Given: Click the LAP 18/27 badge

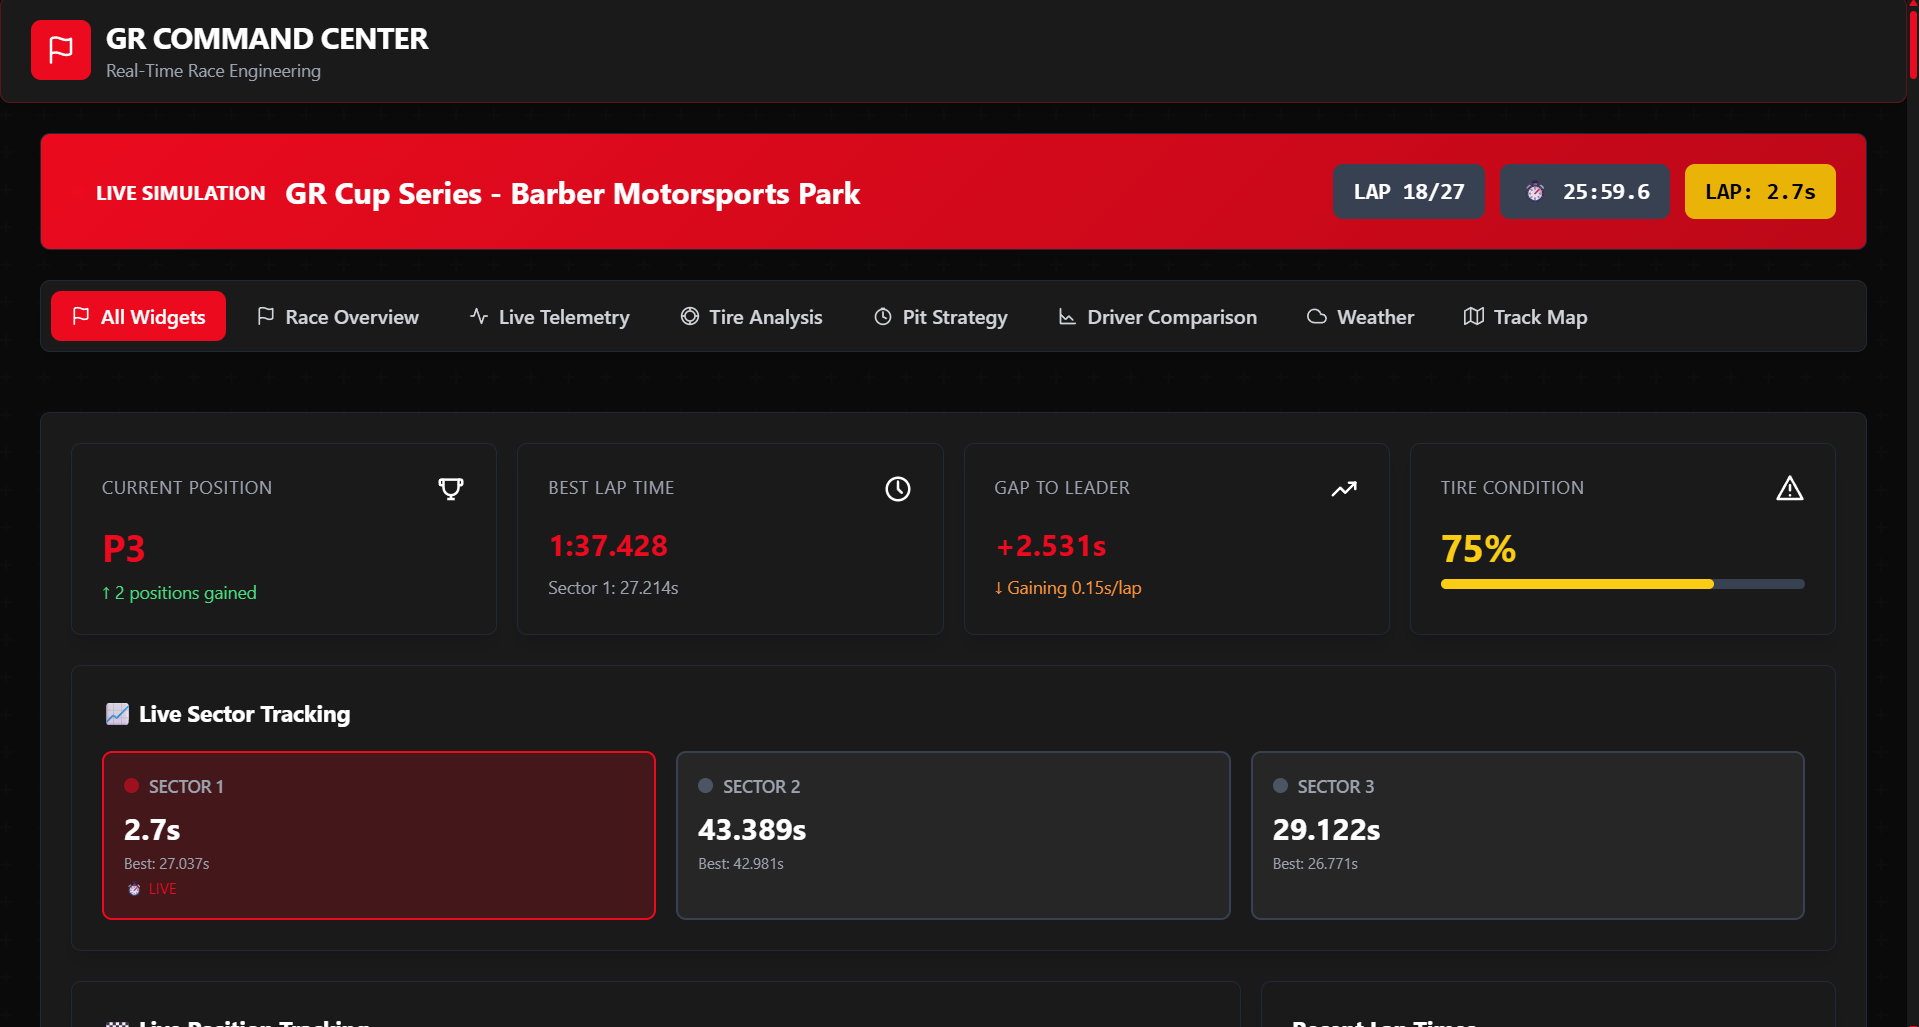Looking at the screenshot, I should [x=1409, y=192].
